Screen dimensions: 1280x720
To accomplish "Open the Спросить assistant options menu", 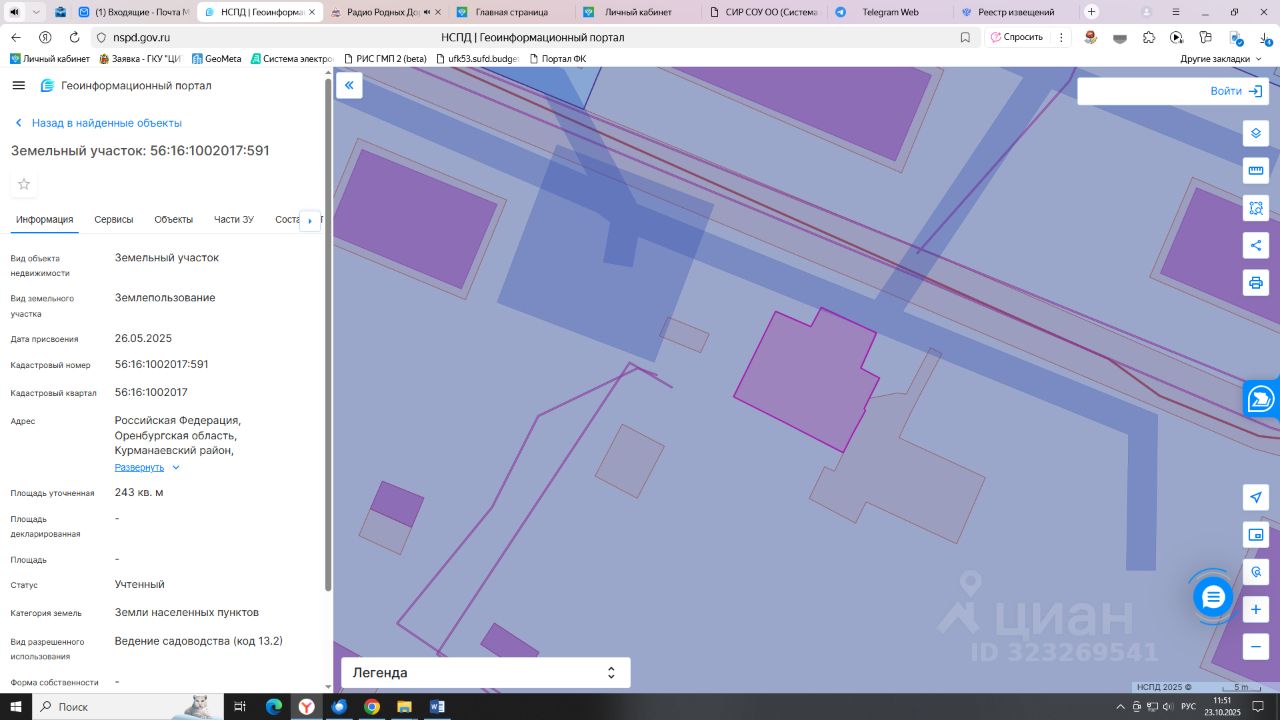I will click(1062, 37).
